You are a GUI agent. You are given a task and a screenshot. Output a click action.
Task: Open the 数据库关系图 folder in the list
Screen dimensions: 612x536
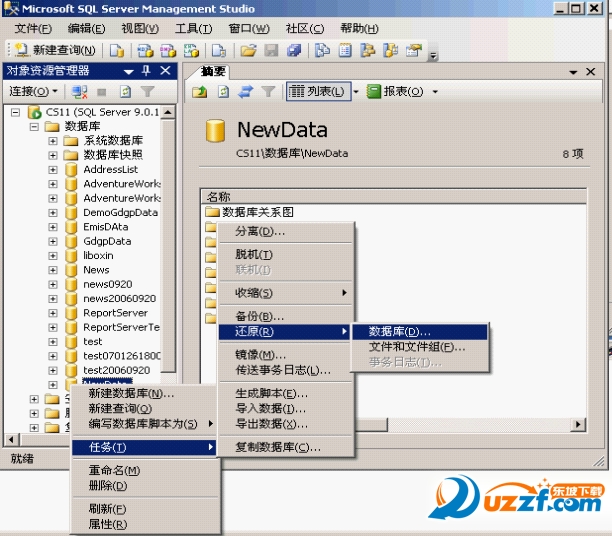pyautogui.click(x=250, y=212)
